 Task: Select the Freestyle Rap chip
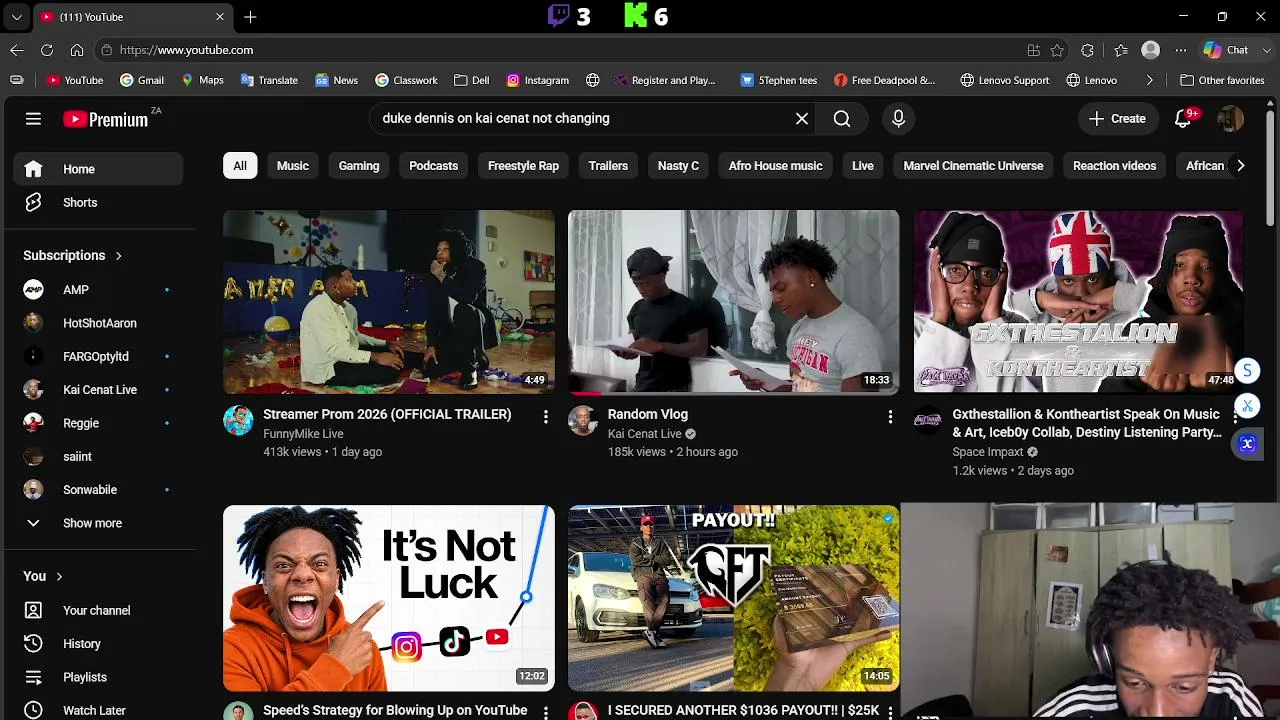point(523,166)
